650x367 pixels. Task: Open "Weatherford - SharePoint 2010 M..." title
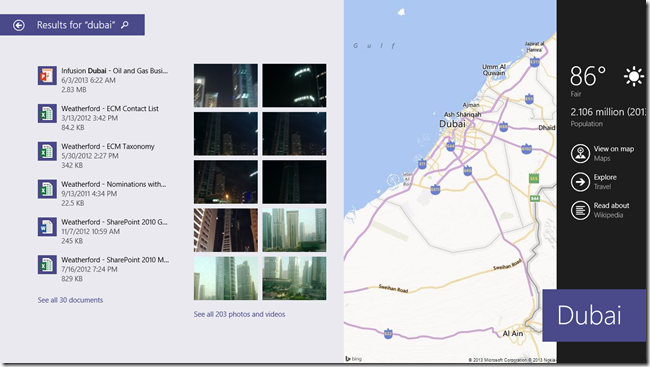(115, 260)
